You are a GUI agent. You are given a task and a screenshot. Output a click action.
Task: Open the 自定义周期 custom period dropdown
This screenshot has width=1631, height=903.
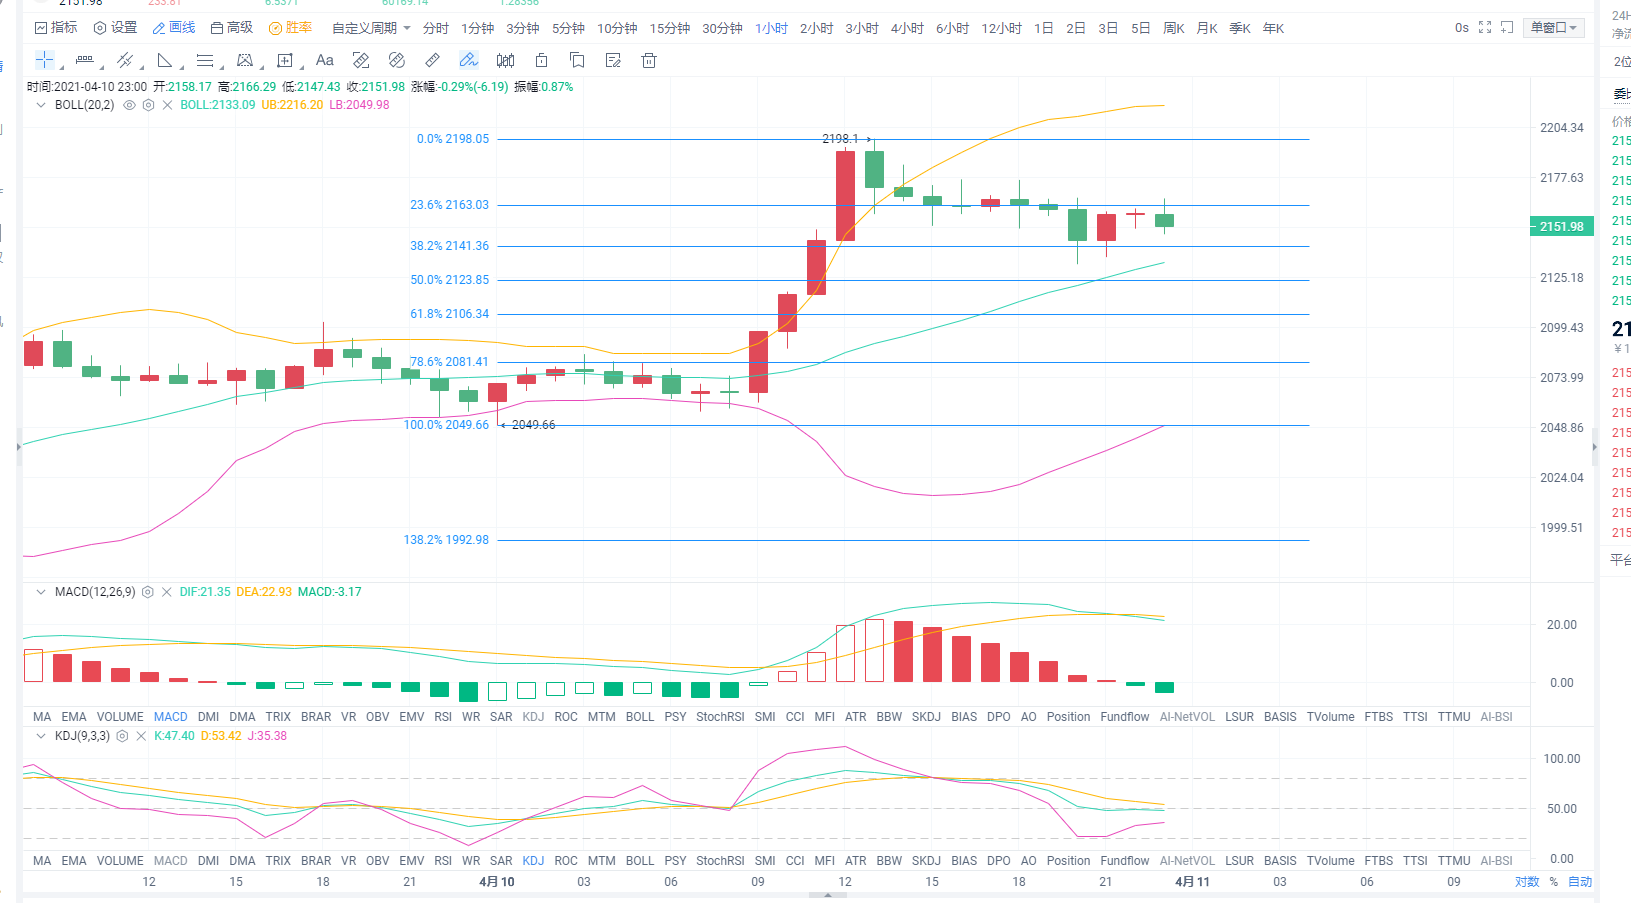pos(370,28)
